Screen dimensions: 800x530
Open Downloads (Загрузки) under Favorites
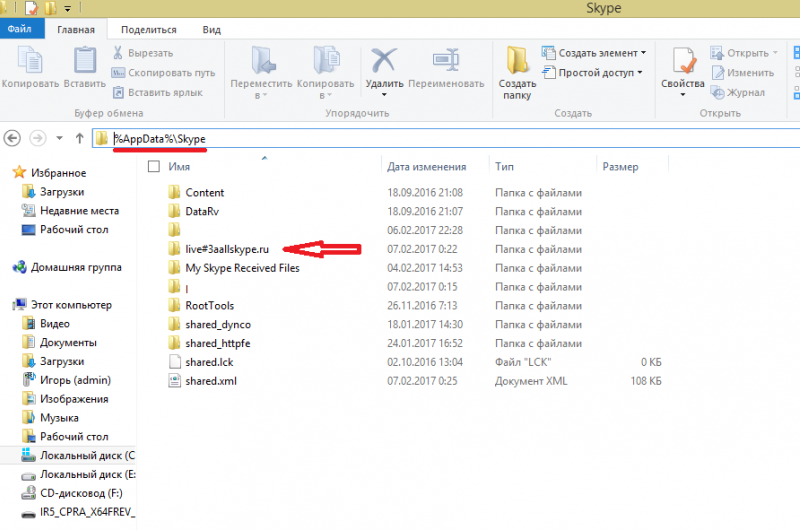pos(62,192)
